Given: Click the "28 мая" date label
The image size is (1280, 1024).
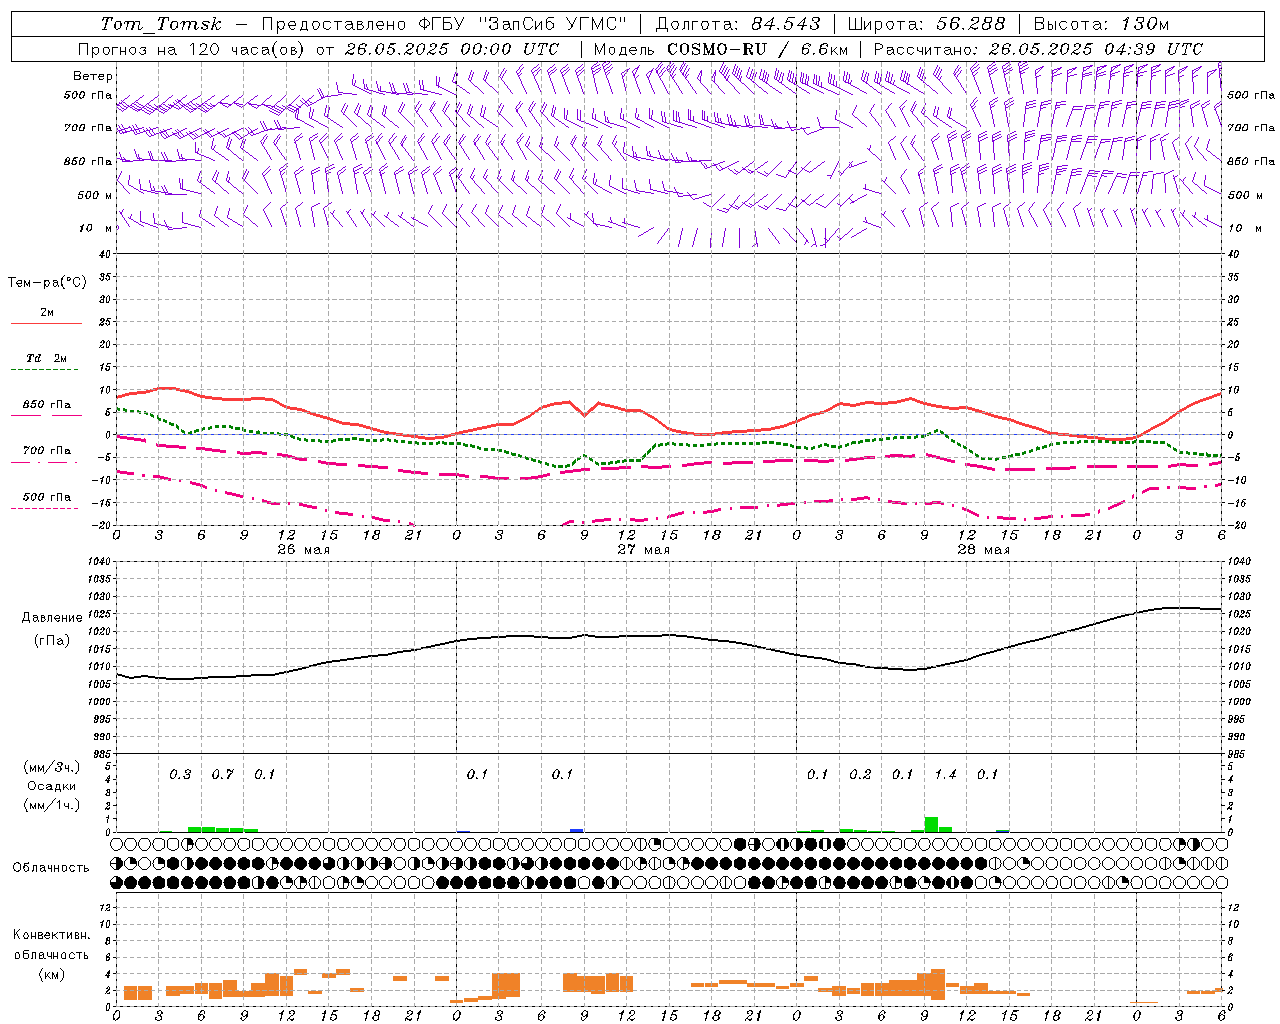Looking at the screenshot, I should [983, 550].
